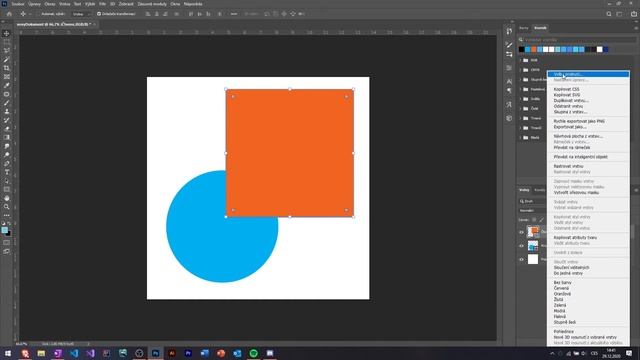Select the Brush tool

7,103
